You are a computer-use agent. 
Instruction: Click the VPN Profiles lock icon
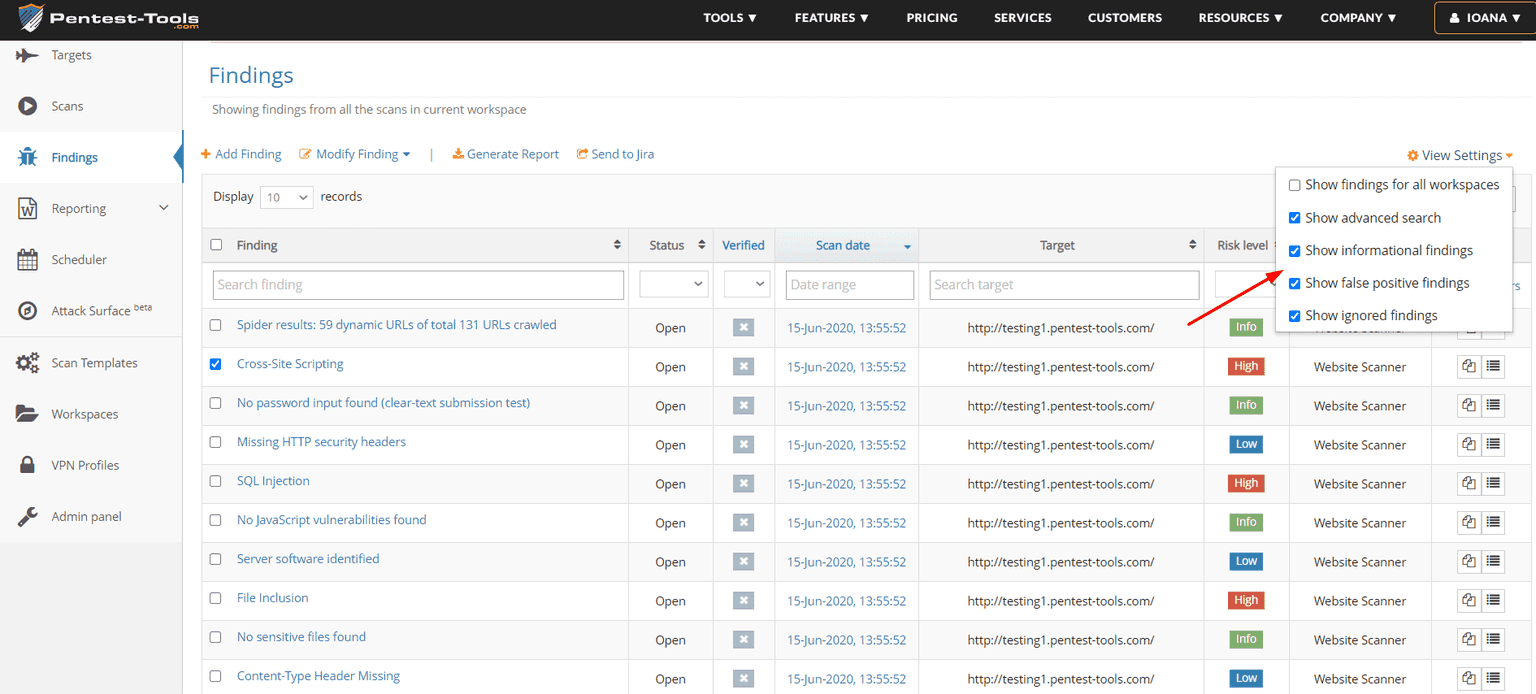coord(28,465)
